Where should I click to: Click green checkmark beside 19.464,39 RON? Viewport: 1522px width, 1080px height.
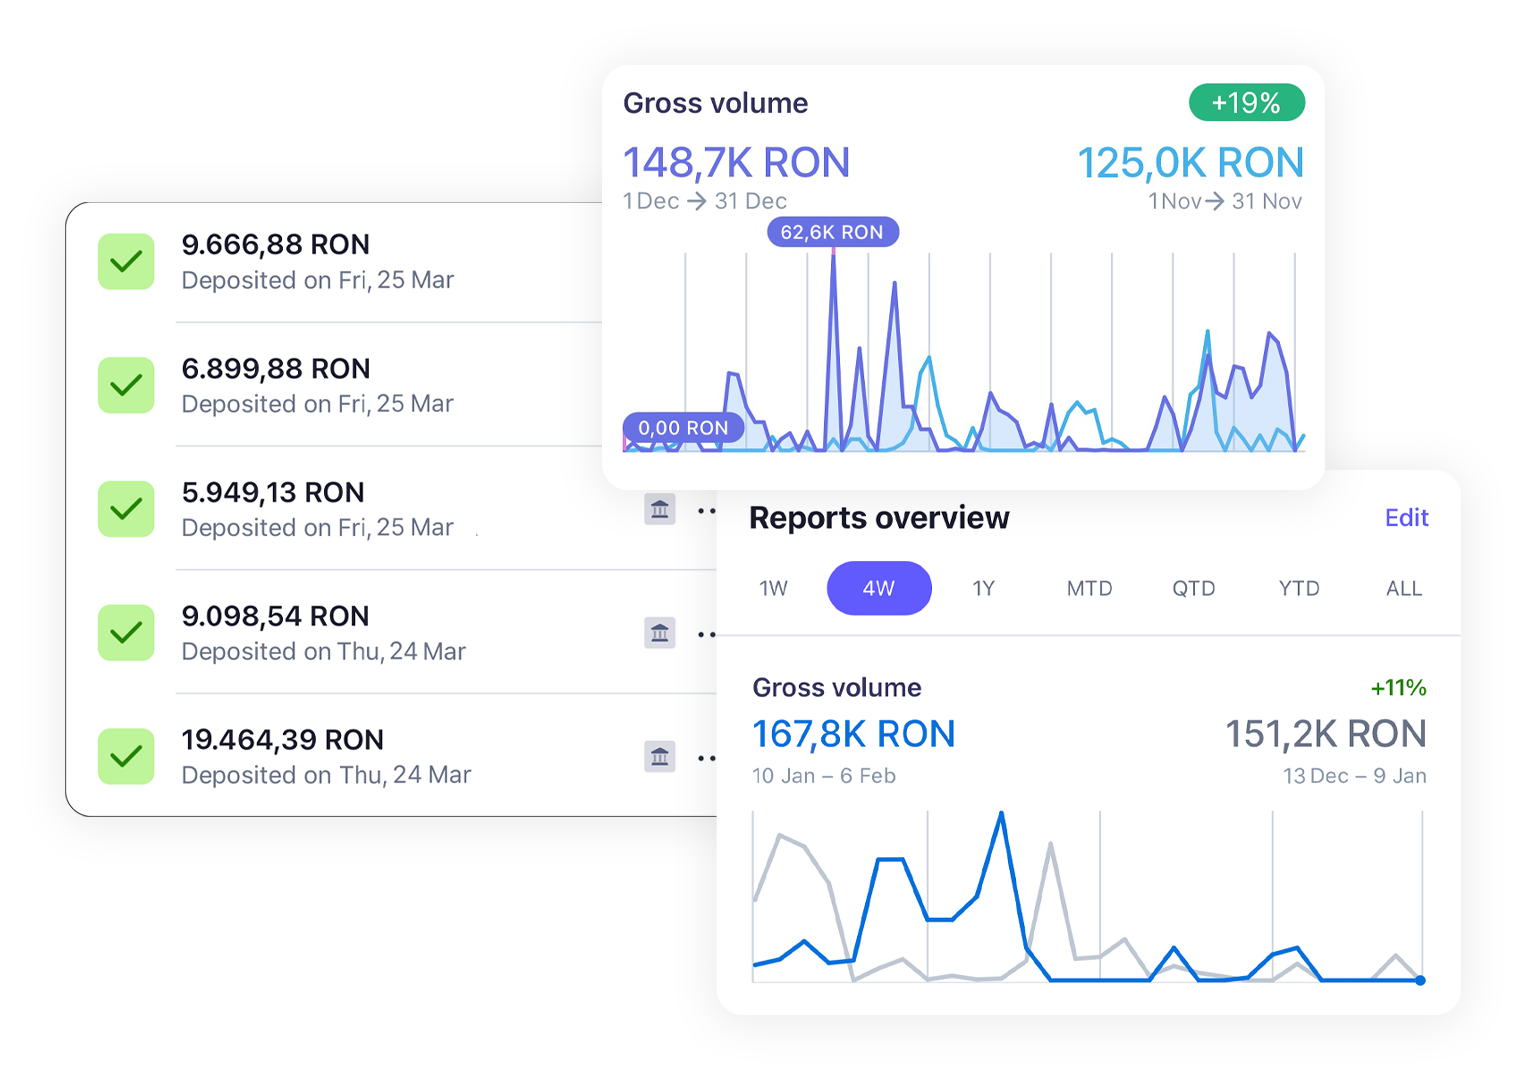[x=126, y=757]
